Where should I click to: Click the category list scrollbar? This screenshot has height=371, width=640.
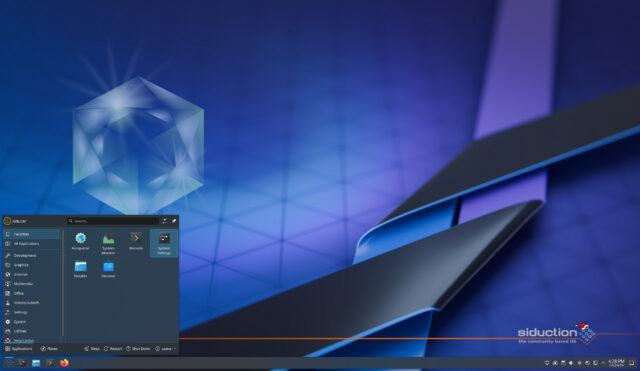pos(63,283)
